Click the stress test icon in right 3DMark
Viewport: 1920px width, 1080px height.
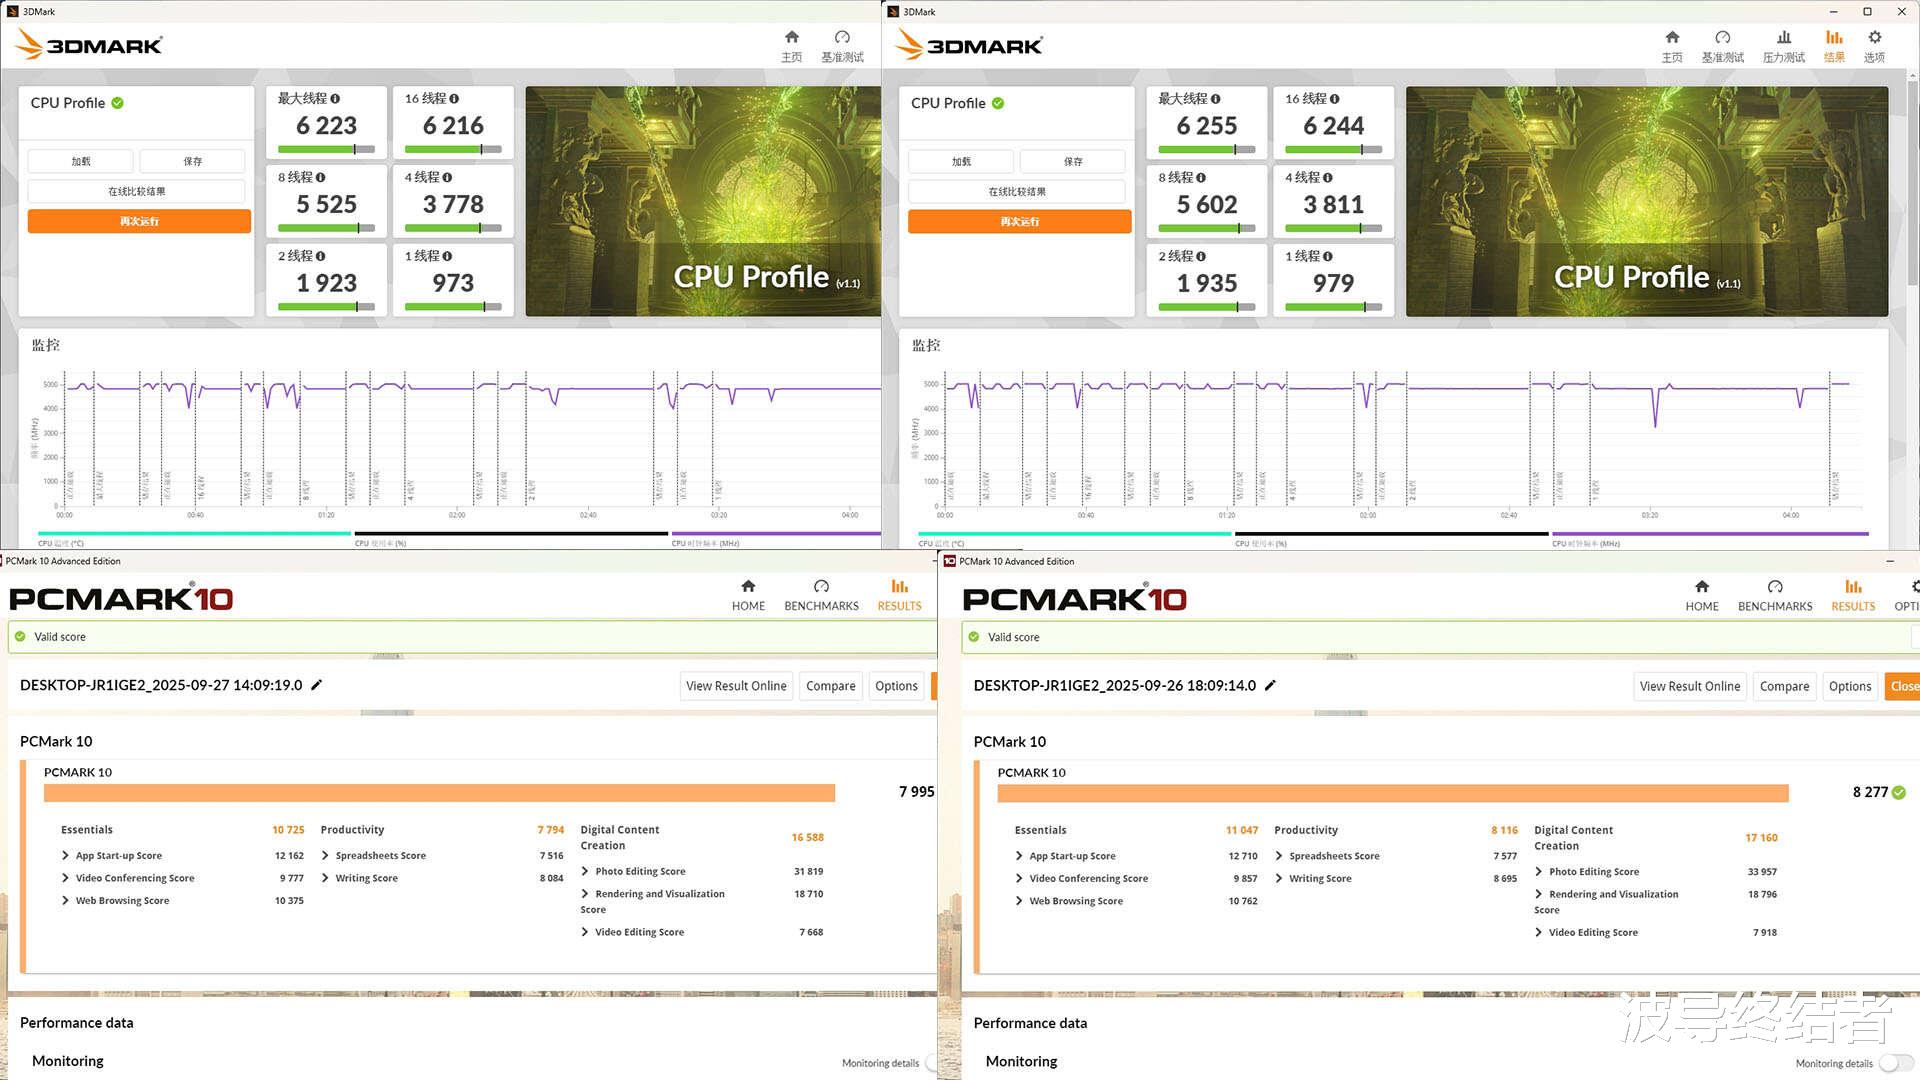[x=1783, y=38]
